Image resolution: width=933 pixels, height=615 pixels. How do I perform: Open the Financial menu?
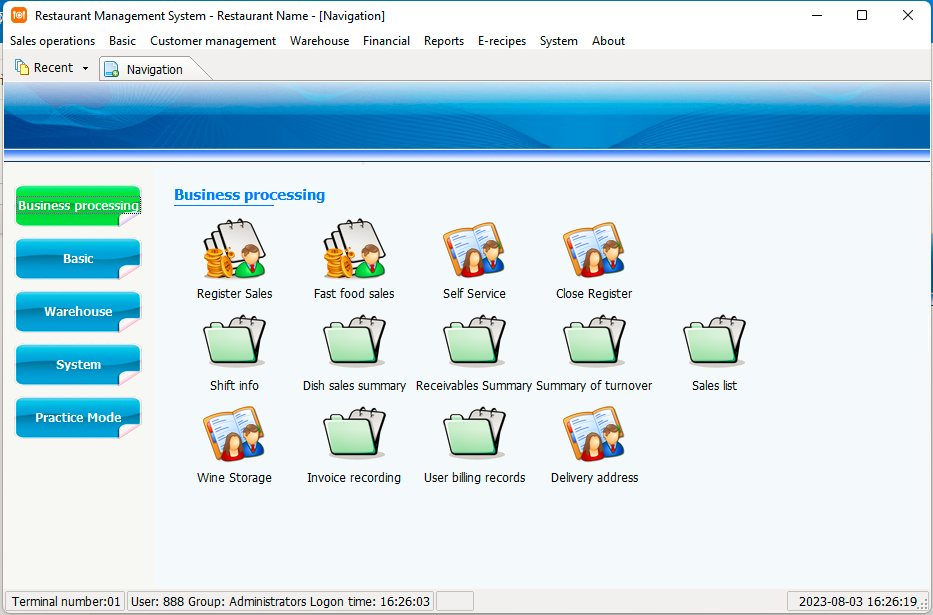[386, 41]
